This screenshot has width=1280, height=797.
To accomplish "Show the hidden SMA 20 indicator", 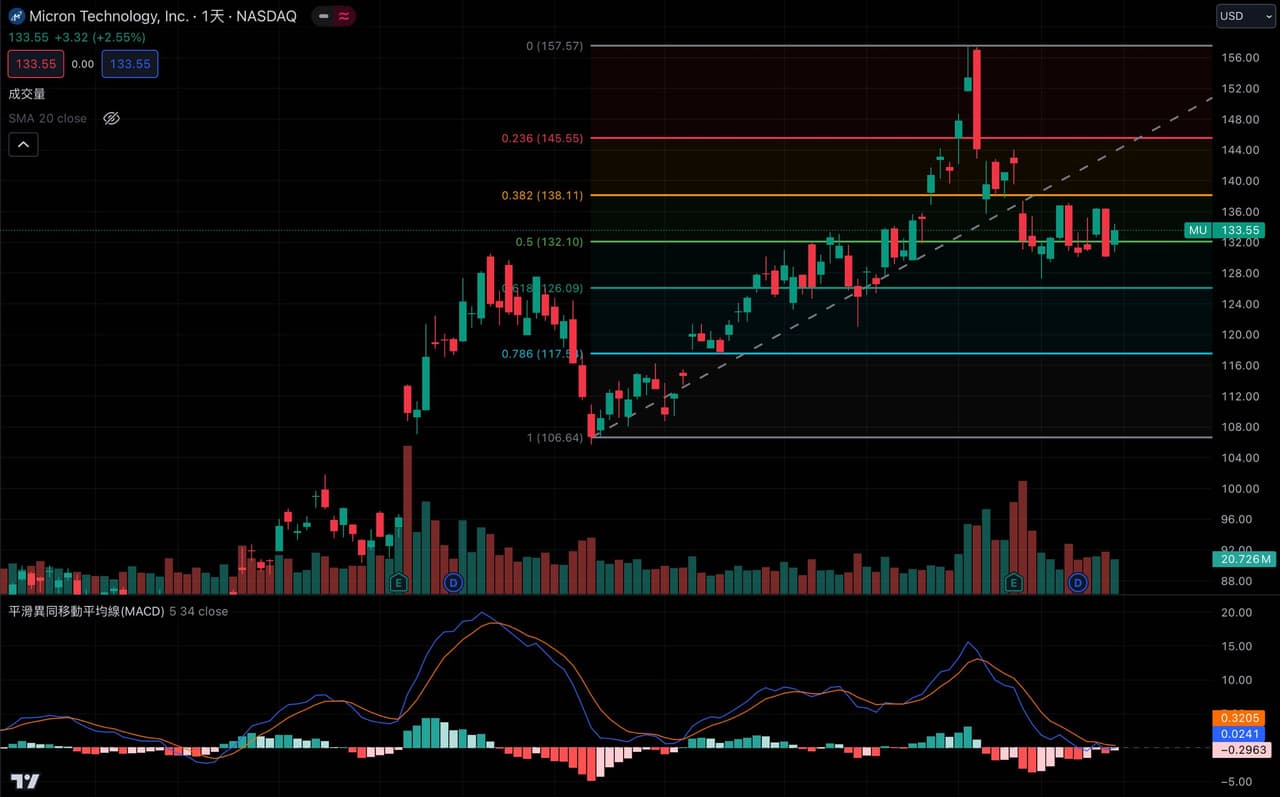I will tap(112, 118).
